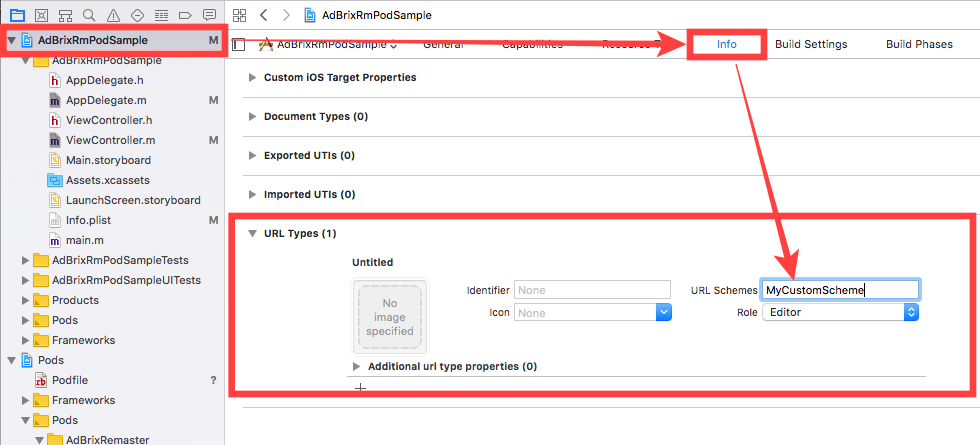Click the plus button to add URL type
Image resolution: width=980 pixels, height=445 pixels.
tap(361, 387)
